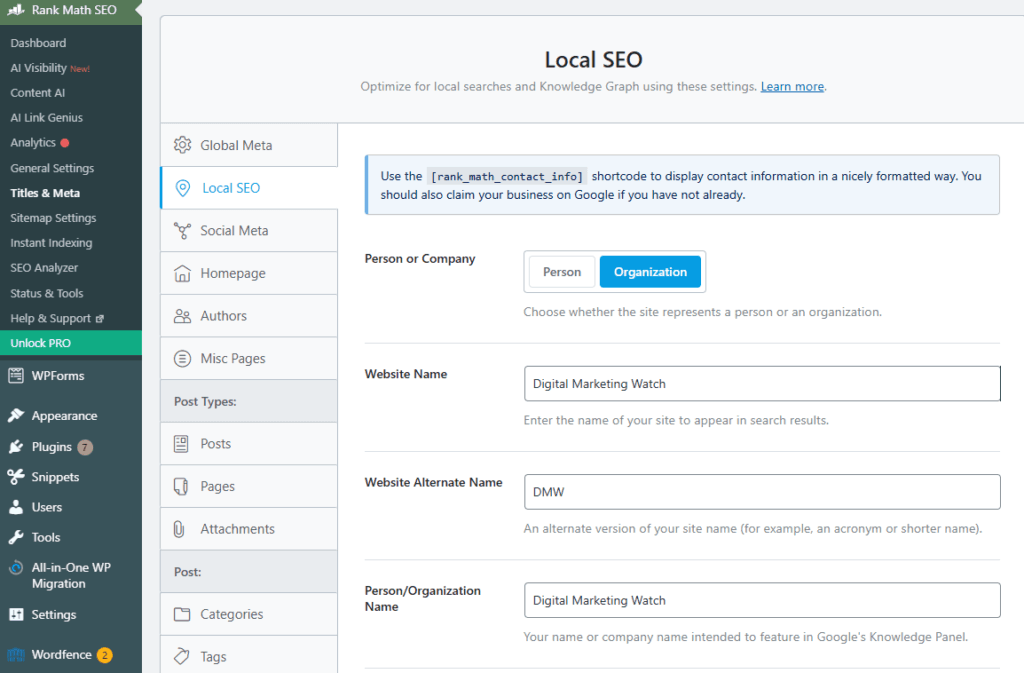Click the Authors people icon
1024x673 pixels.
182,316
